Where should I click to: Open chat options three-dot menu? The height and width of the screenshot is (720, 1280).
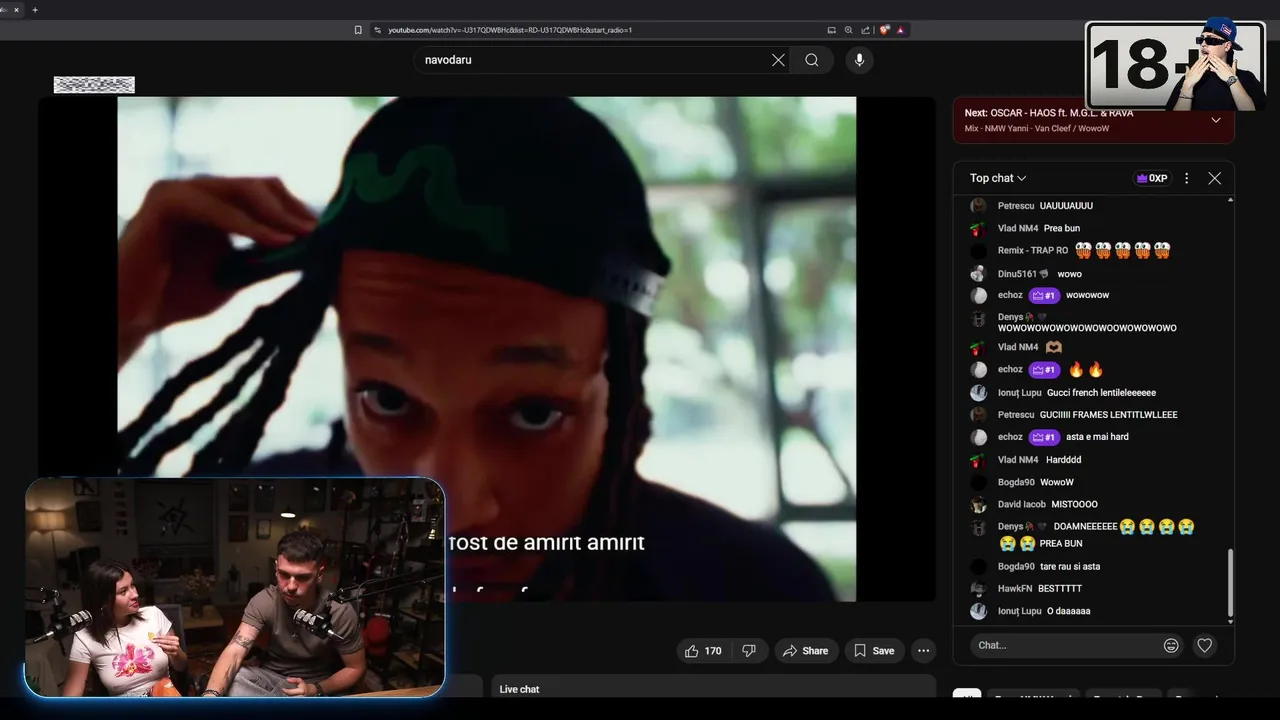coord(1187,178)
